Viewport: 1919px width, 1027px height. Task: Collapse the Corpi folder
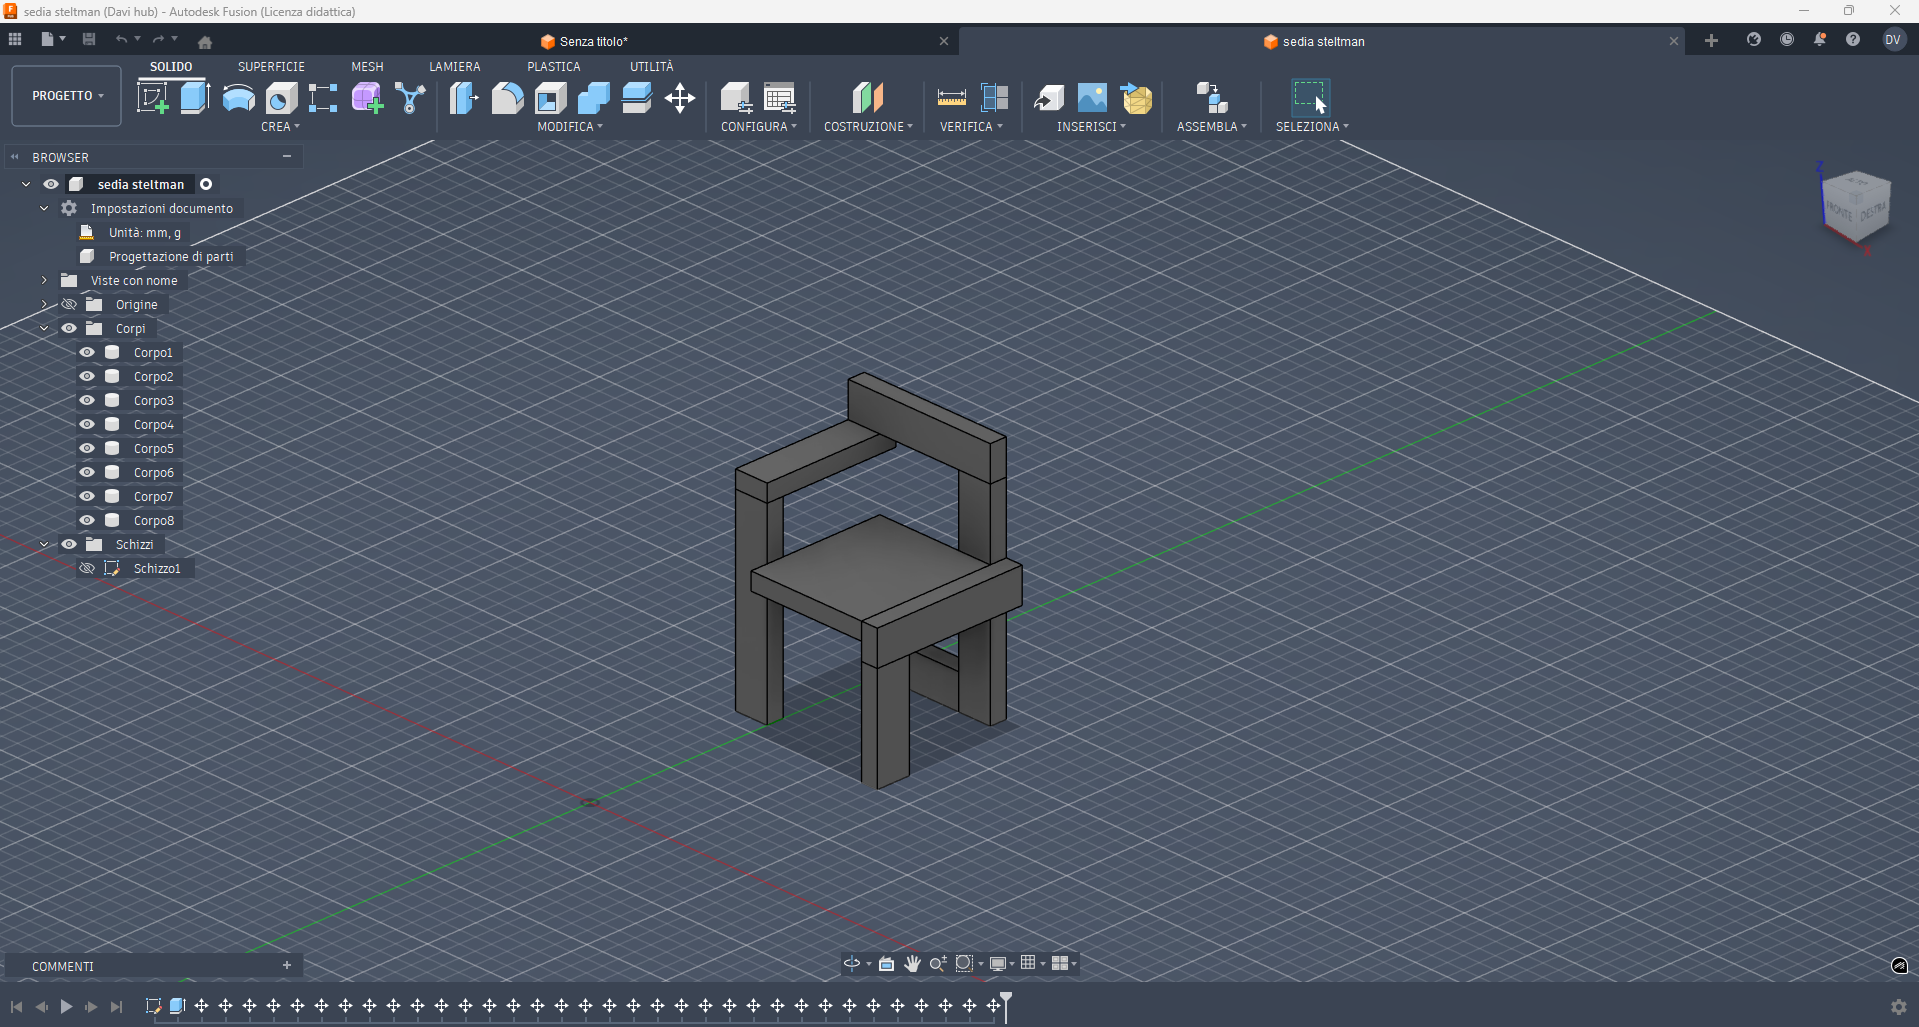(44, 328)
